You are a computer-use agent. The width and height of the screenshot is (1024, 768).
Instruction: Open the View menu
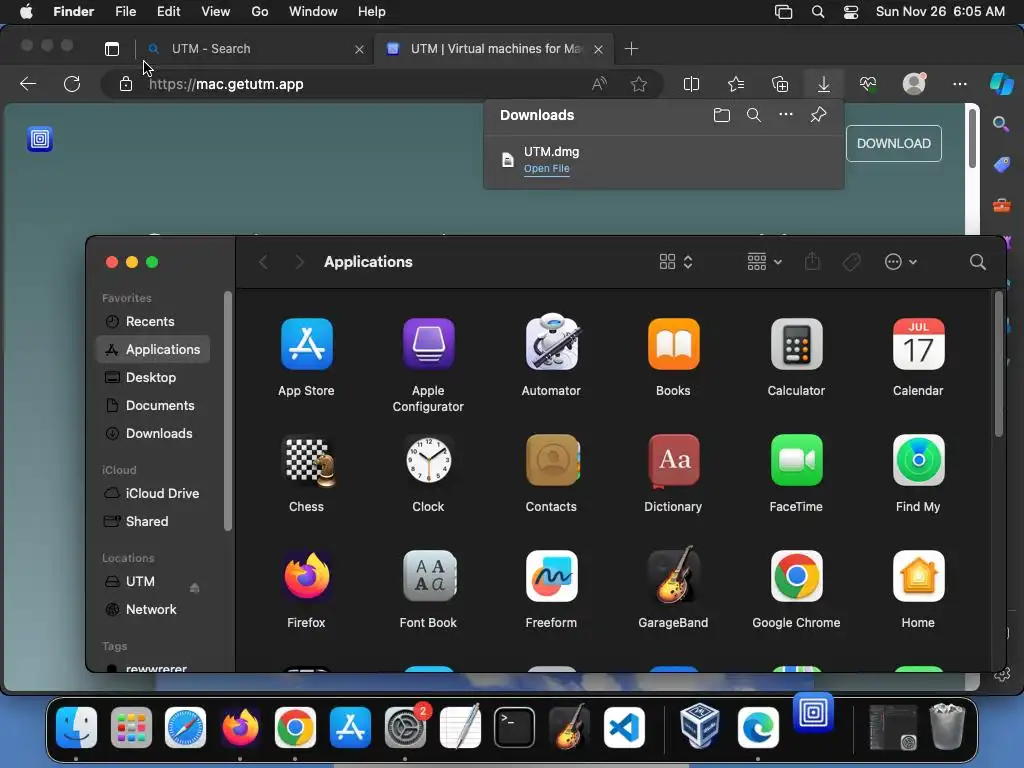coord(216,12)
